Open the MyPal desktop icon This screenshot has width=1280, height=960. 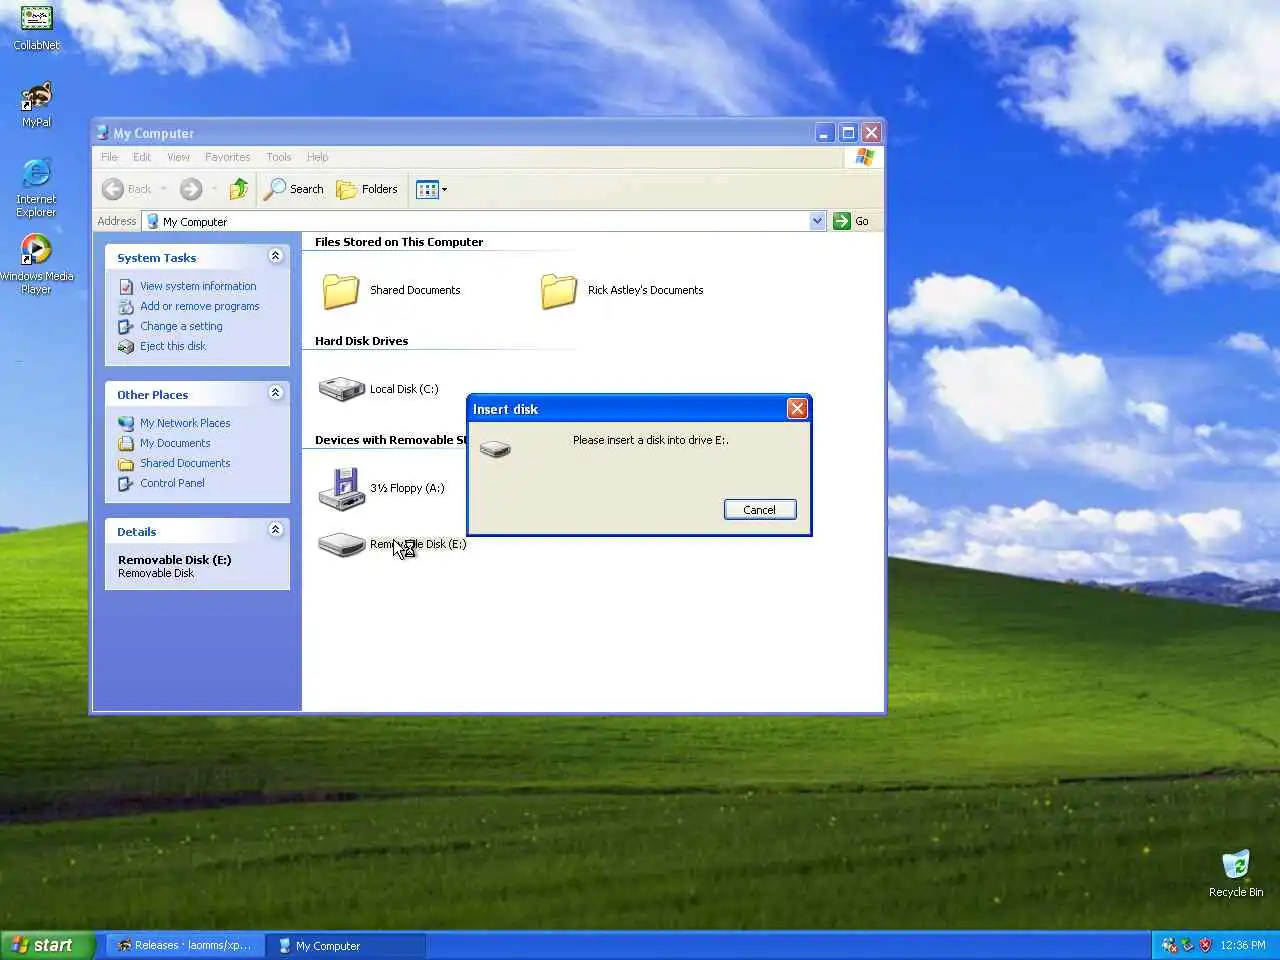(36, 105)
